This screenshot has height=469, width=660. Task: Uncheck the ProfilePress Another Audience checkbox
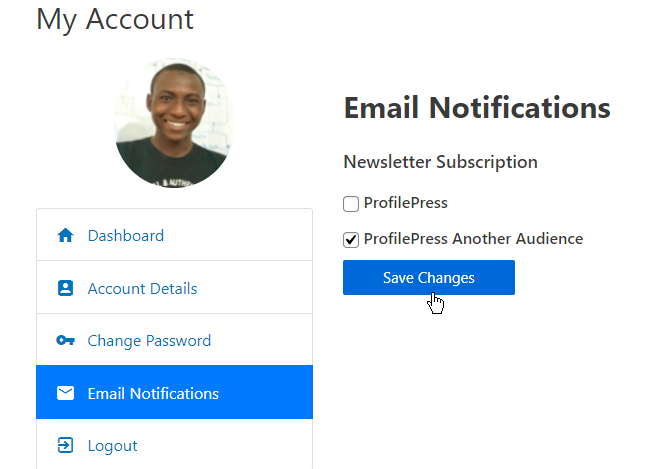coord(351,240)
